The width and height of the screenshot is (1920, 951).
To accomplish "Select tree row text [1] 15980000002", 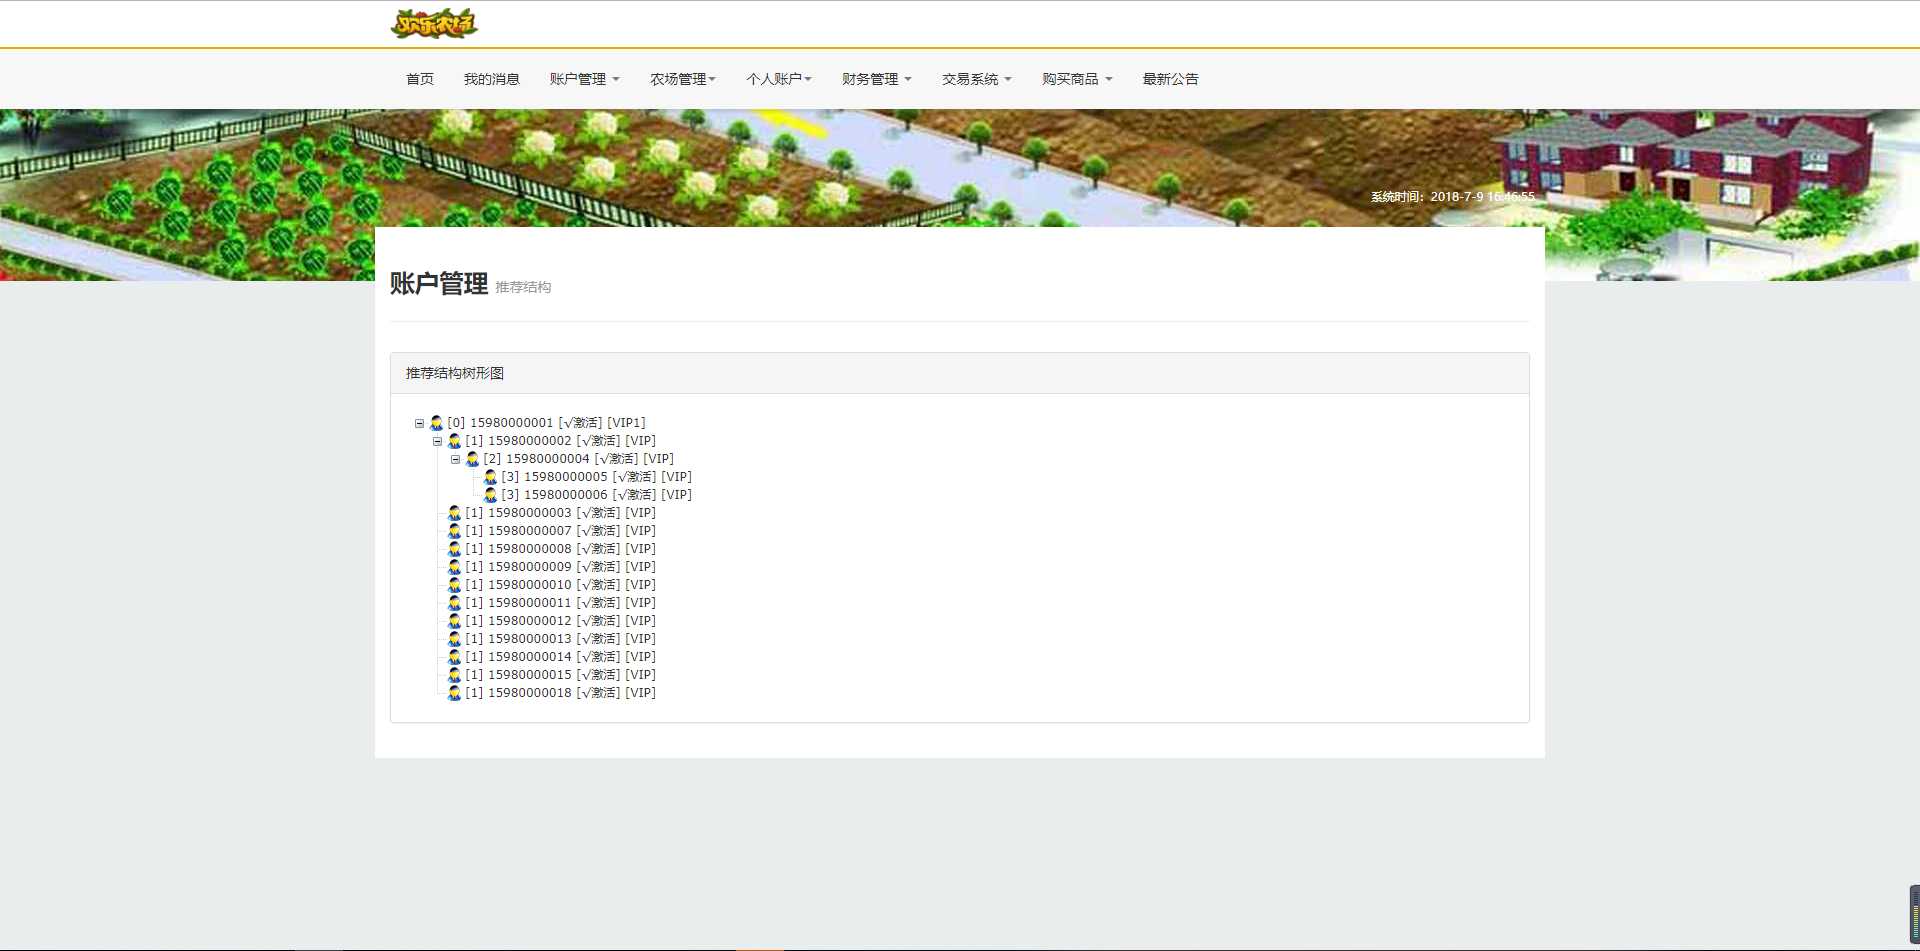I will [560, 441].
